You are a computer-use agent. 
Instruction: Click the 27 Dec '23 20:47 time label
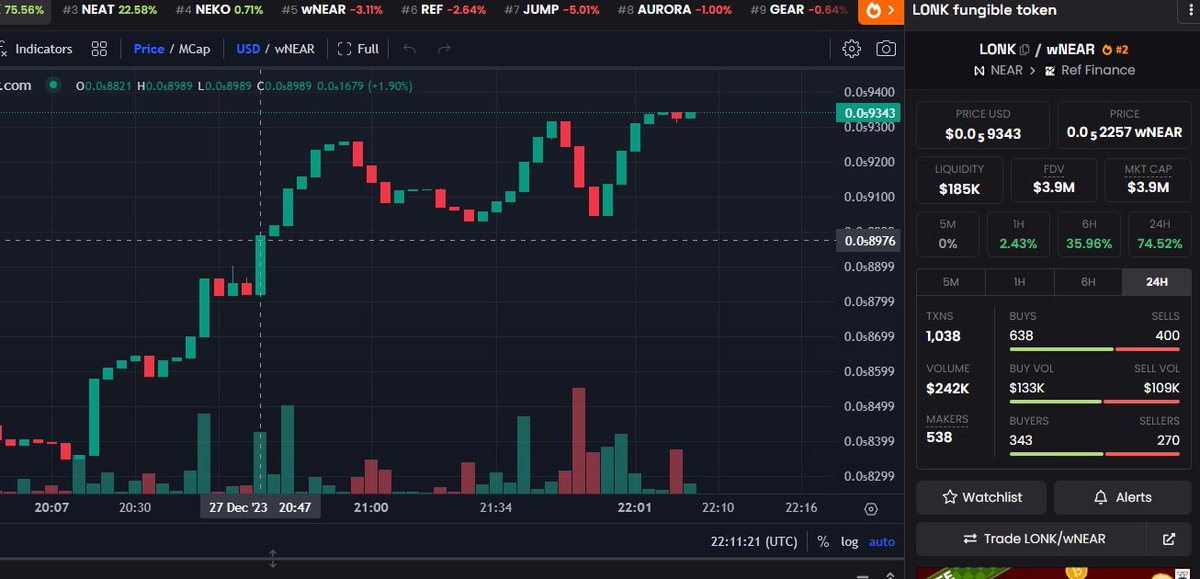[260, 508]
